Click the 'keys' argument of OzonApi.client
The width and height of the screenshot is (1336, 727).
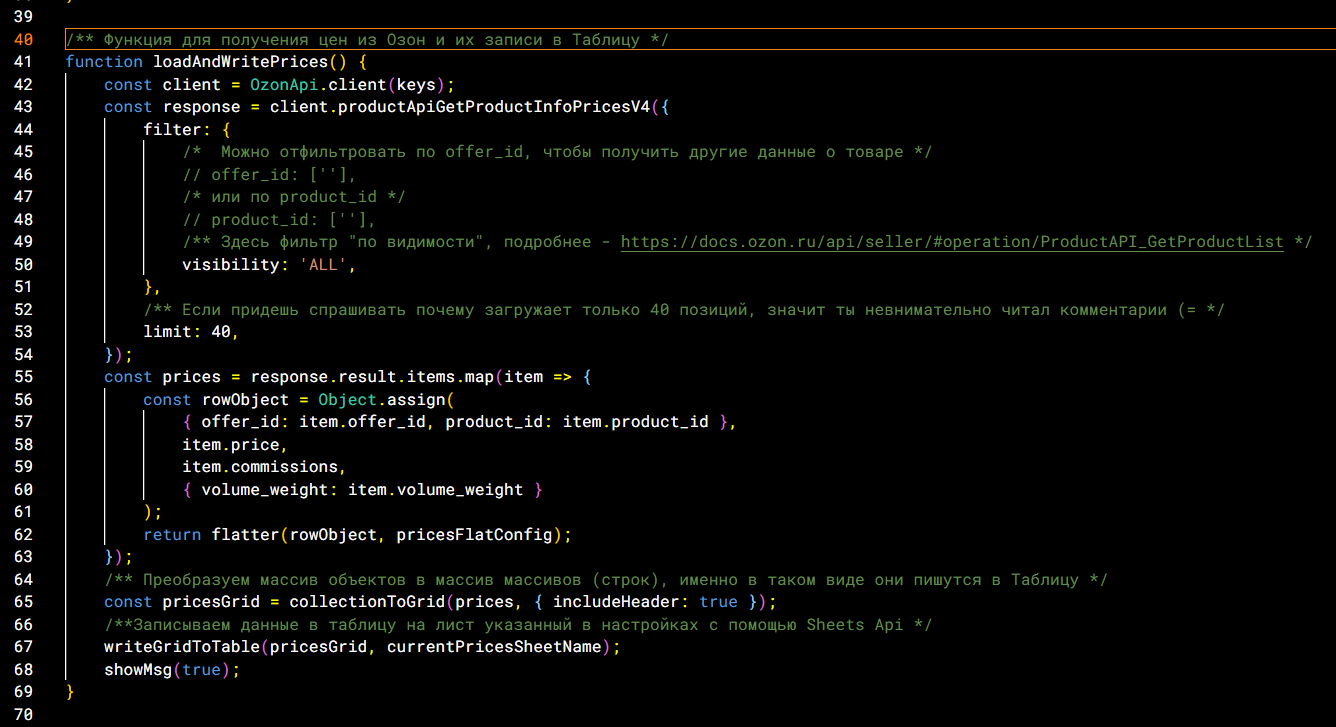coord(417,85)
